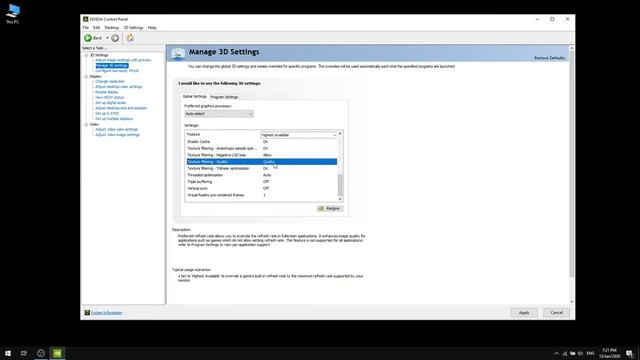
Task: Click the Cancel button
Action: [x=556, y=313]
